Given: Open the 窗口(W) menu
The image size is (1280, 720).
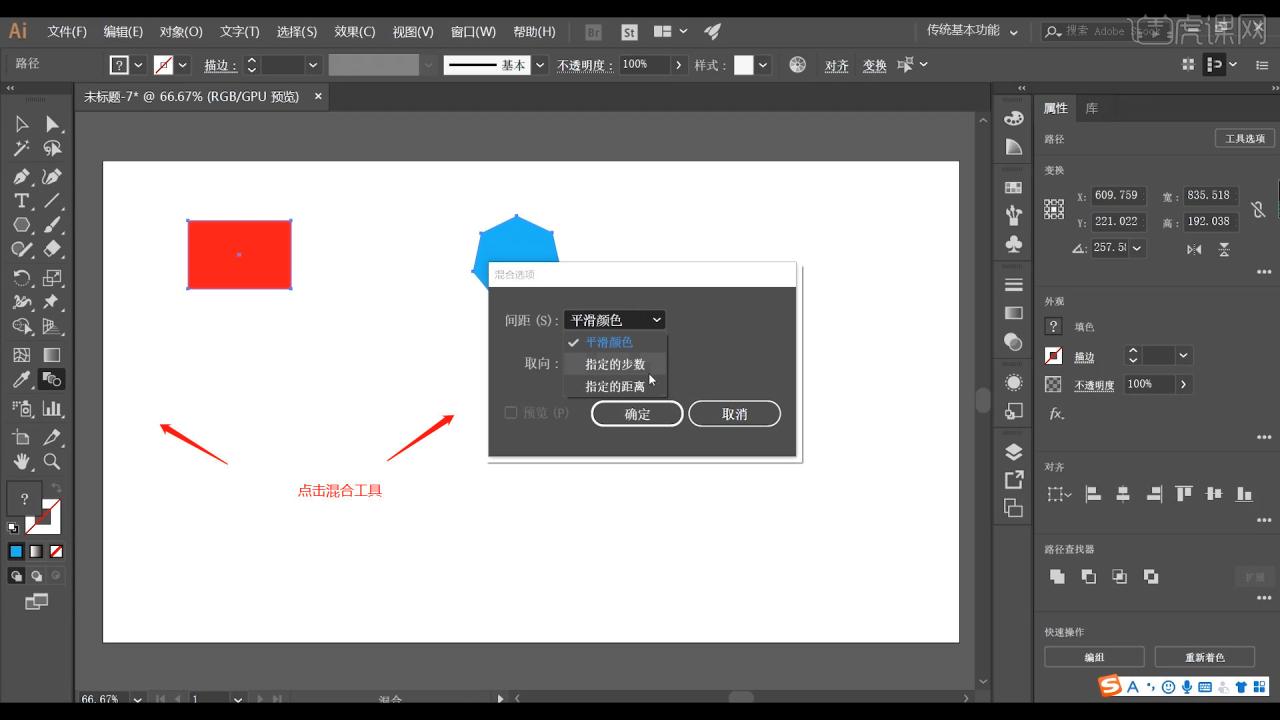Looking at the screenshot, I should click(473, 31).
